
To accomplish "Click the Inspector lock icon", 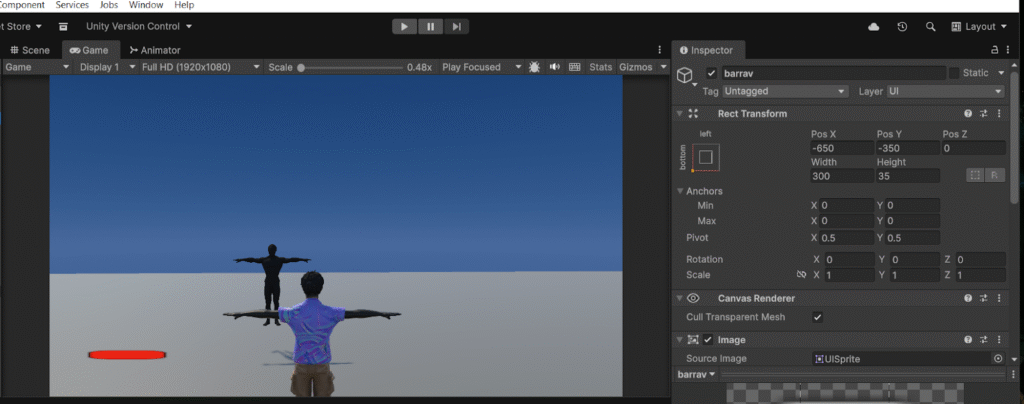I will (x=994, y=50).
